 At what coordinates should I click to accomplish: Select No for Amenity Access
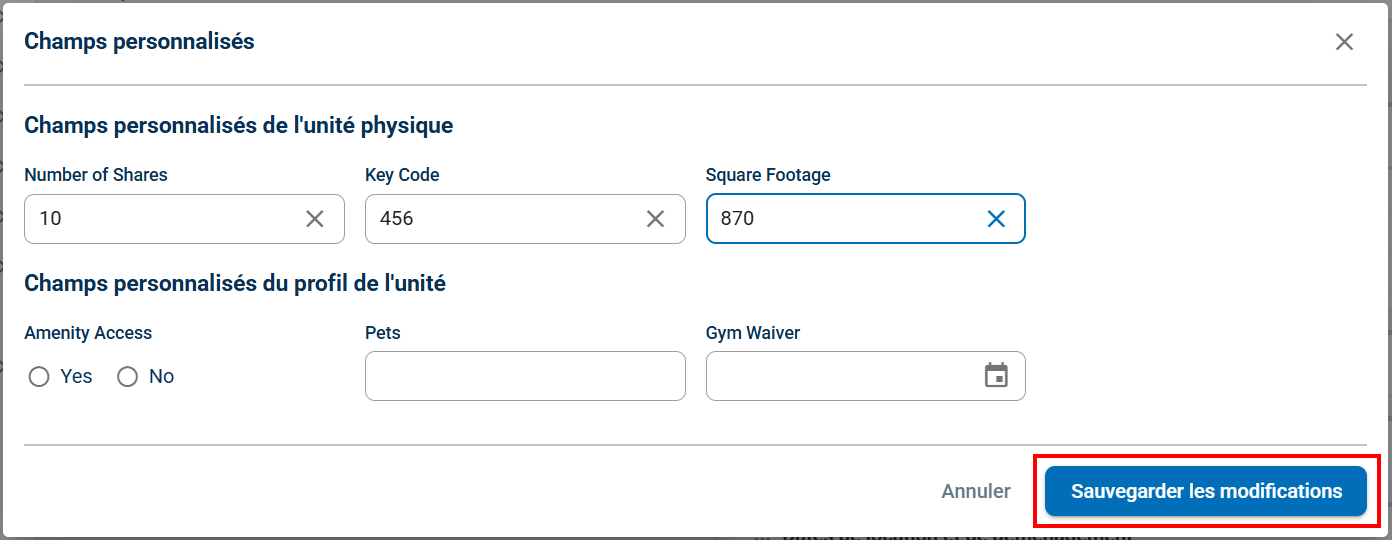click(x=128, y=377)
